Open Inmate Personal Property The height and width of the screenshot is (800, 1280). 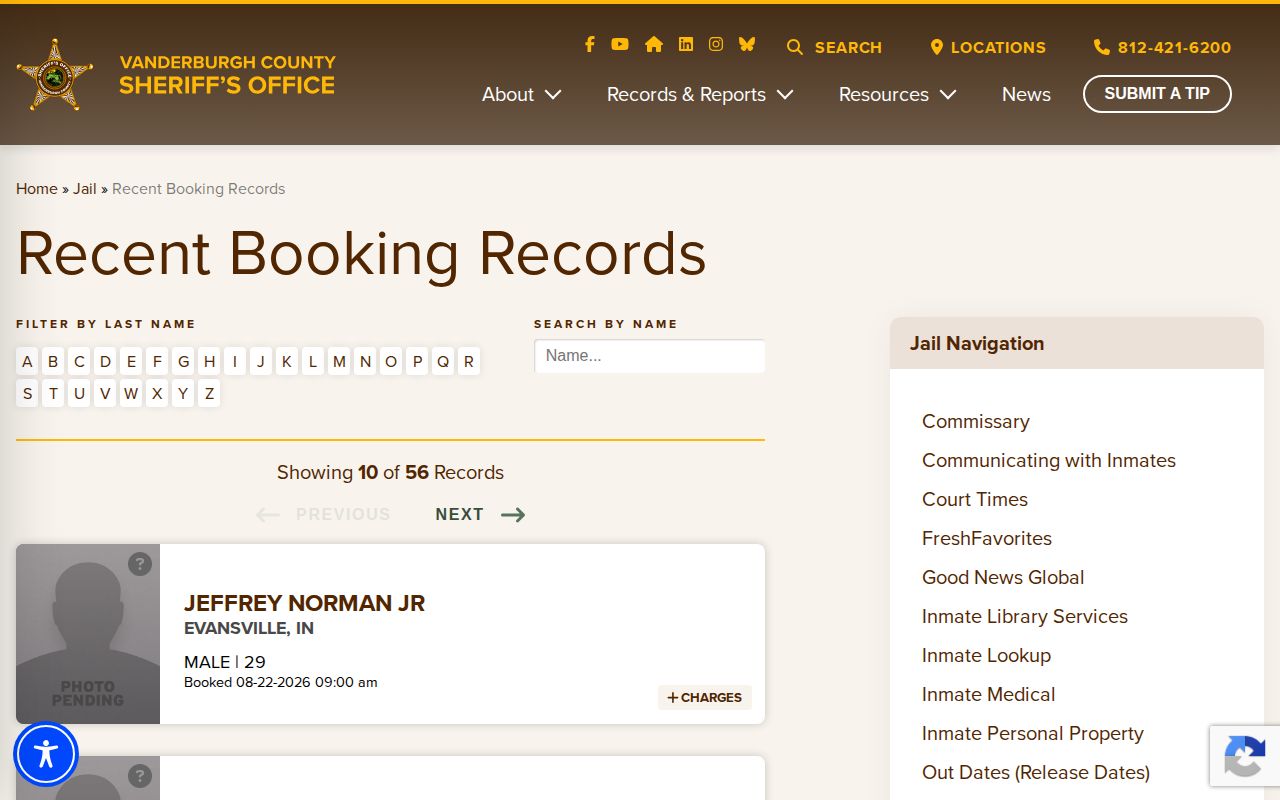point(1033,734)
